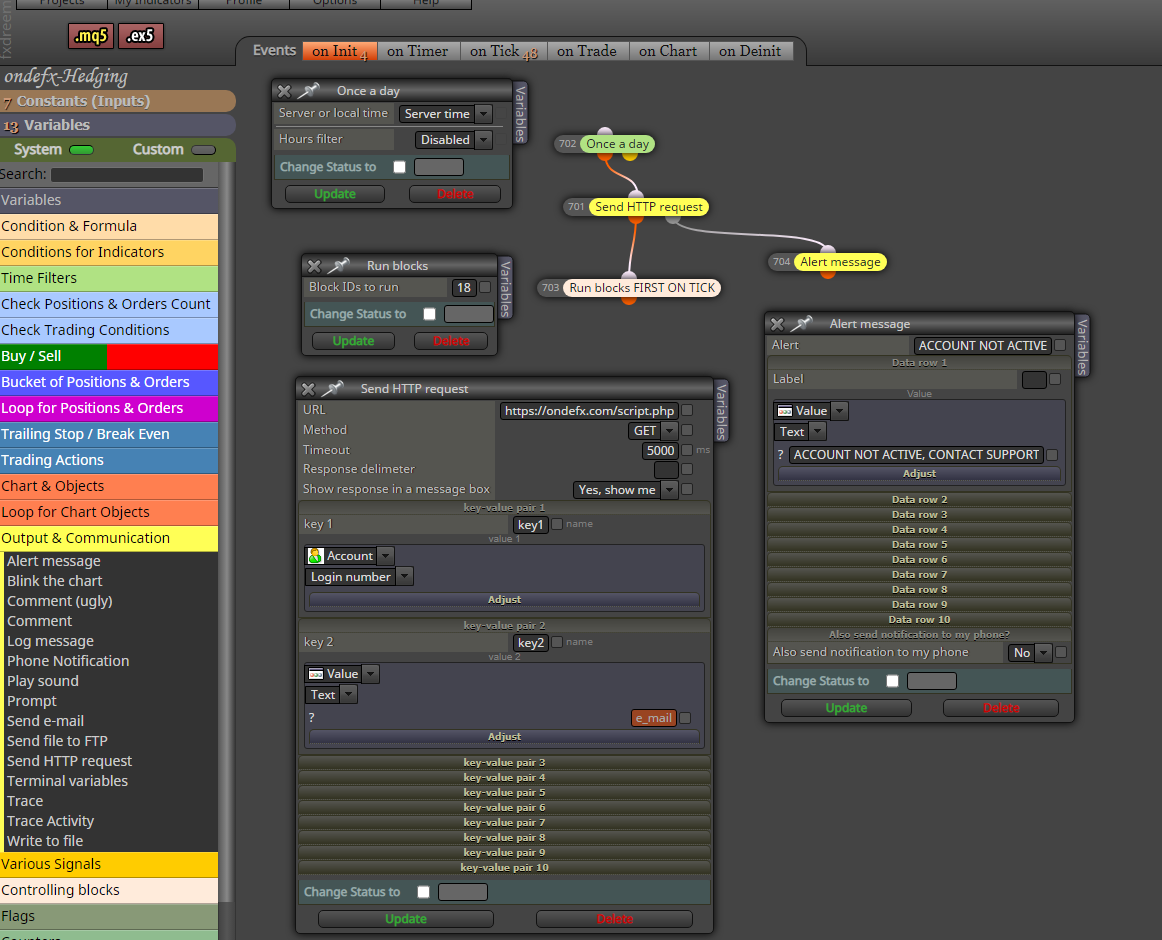Select the Alert message node in graph
This screenshot has height=940, width=1162.
840,262
